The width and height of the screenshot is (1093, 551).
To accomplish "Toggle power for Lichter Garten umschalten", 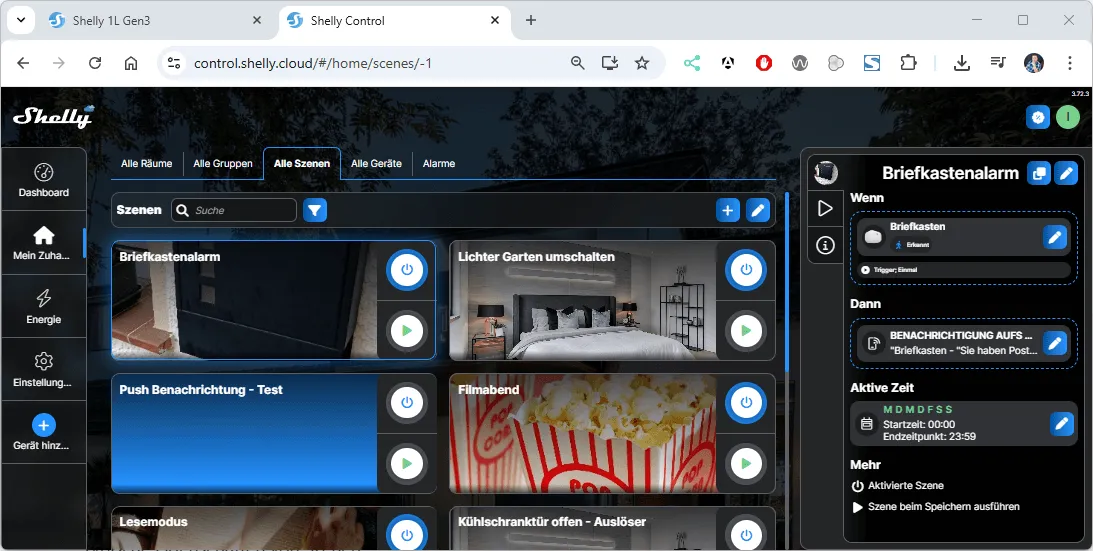I will point(746,270).
